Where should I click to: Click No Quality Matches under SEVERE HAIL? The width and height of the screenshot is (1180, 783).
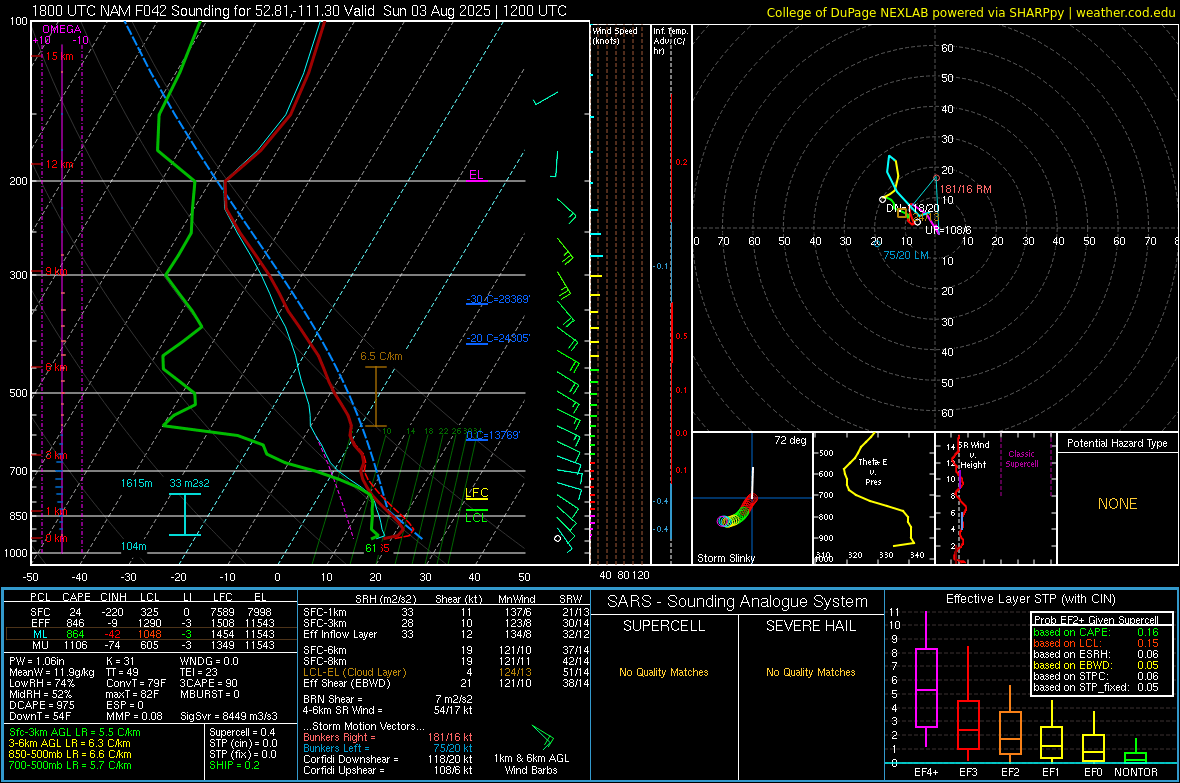[810, 672]
